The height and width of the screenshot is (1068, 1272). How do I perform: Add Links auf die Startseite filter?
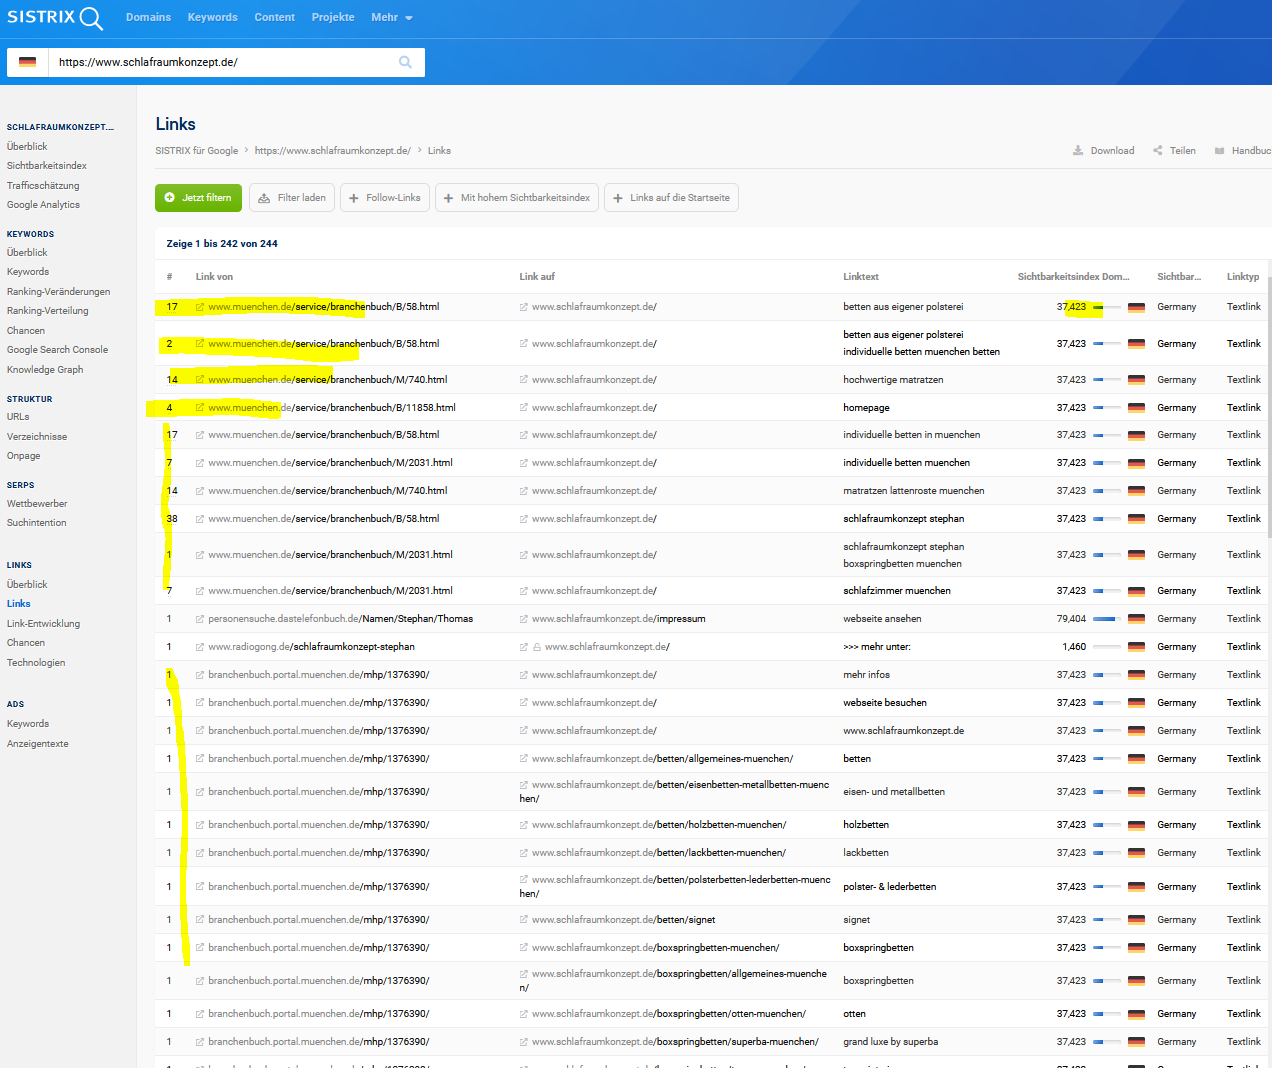click(x=671, y=198)
